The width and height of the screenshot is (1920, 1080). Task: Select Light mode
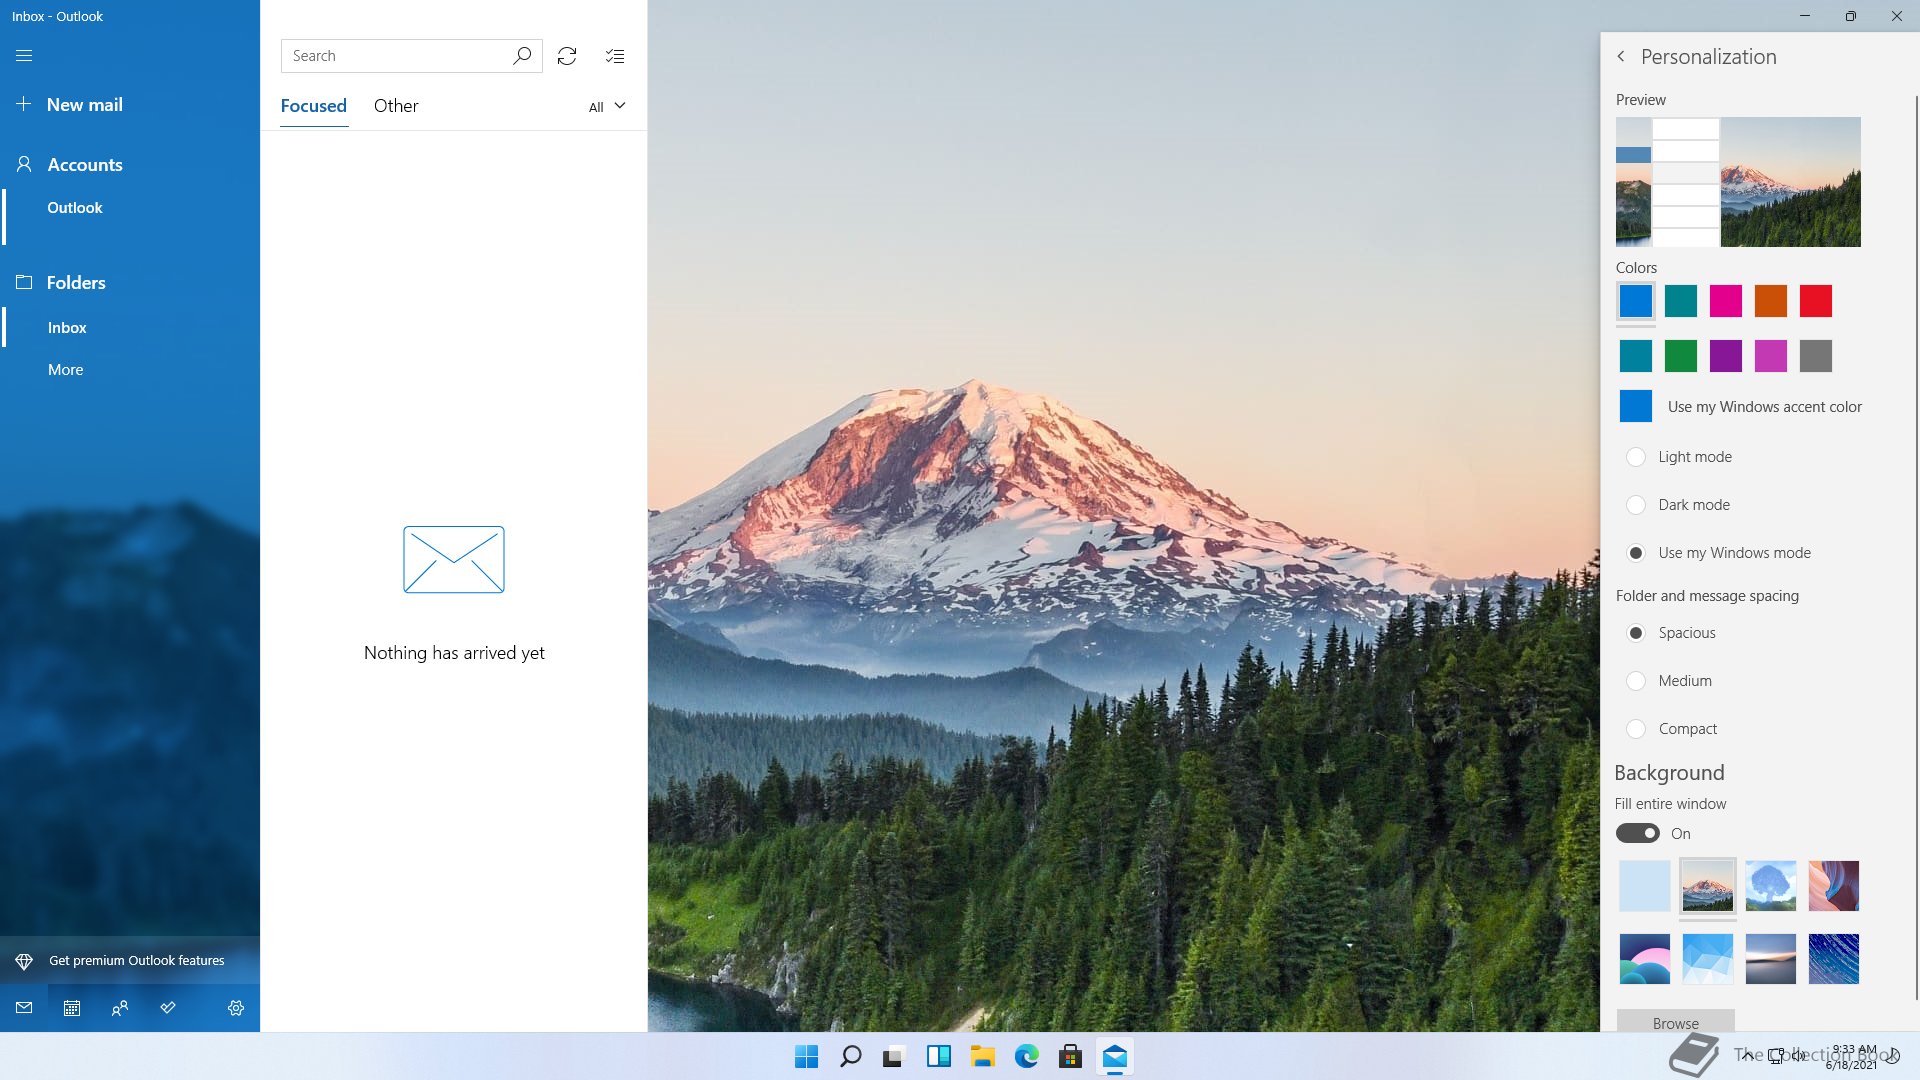tap(1636, 457)
